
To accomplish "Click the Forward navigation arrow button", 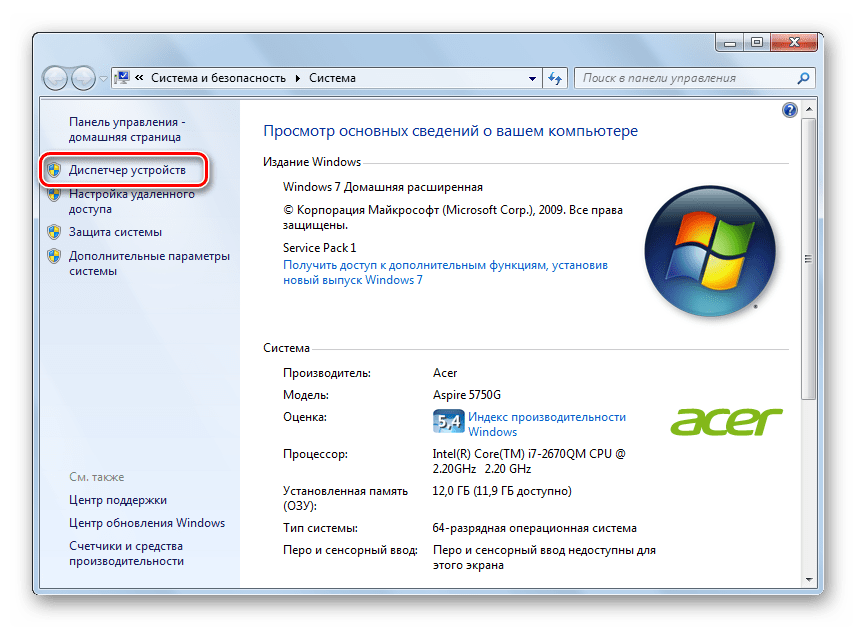I will click(x=83, y=78).
